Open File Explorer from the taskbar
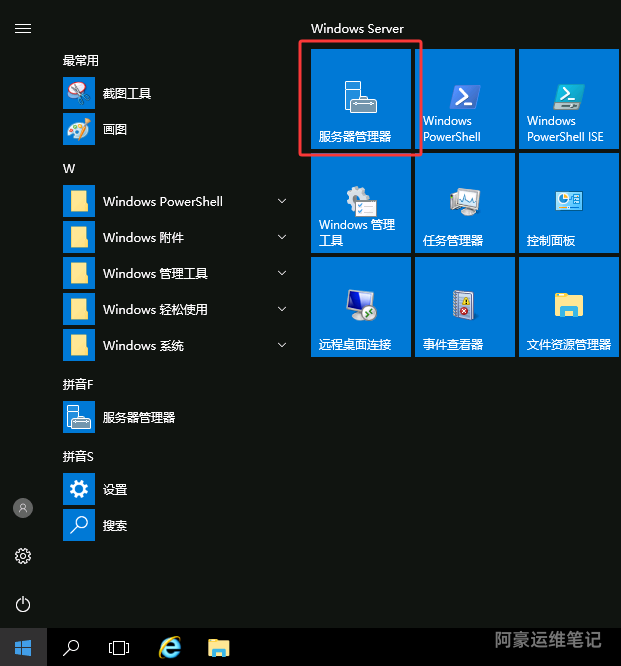 (219, 648)
